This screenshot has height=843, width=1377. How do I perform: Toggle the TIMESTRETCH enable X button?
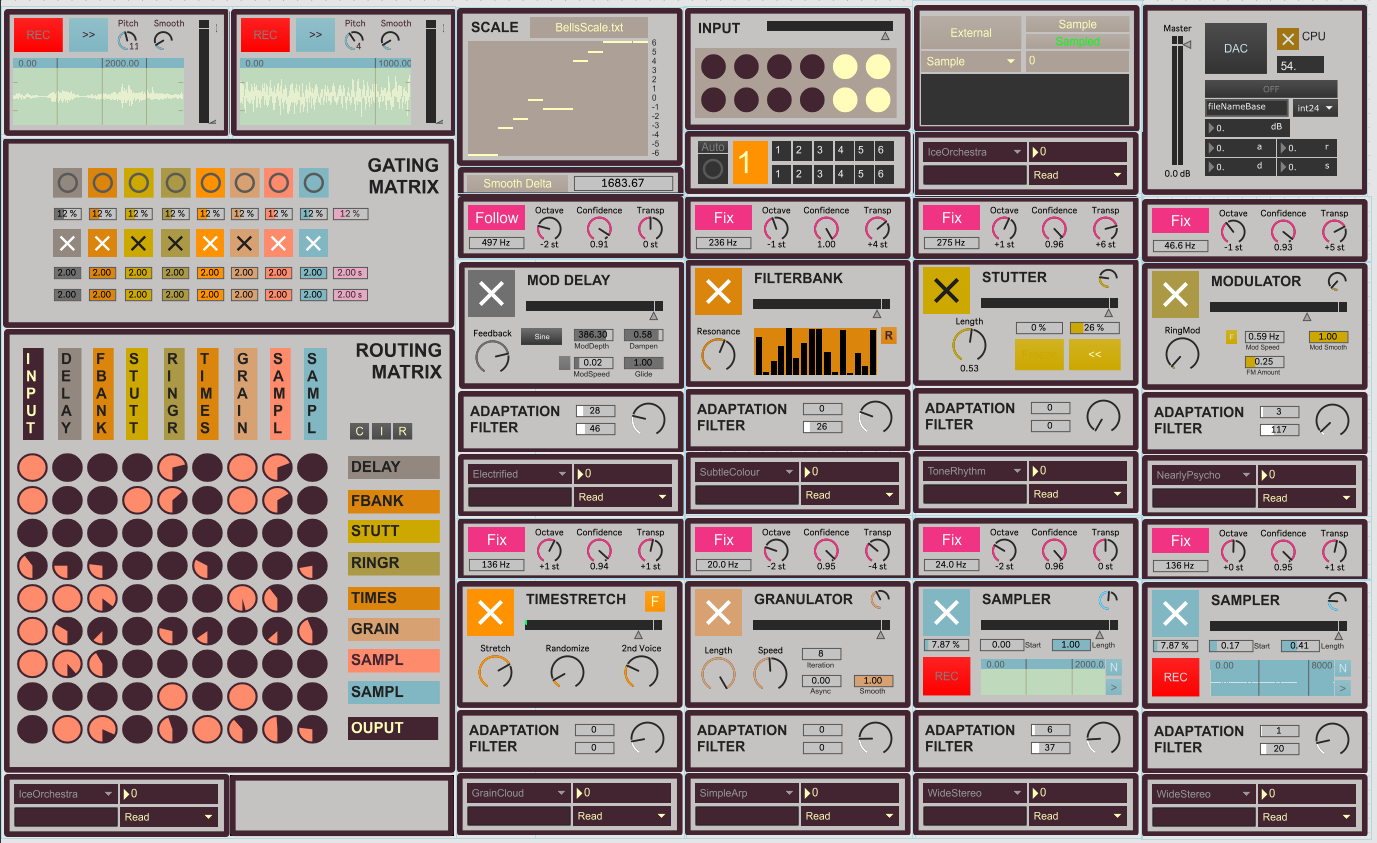[490, 612]
